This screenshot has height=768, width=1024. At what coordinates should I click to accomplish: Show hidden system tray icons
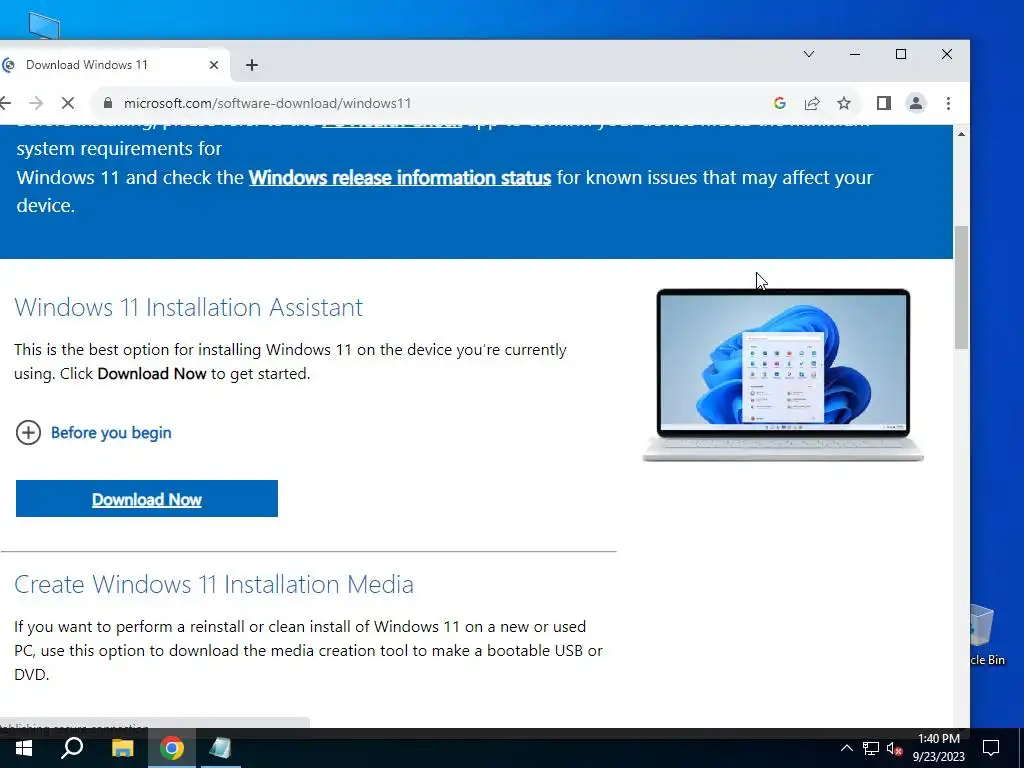coord(846,748)
